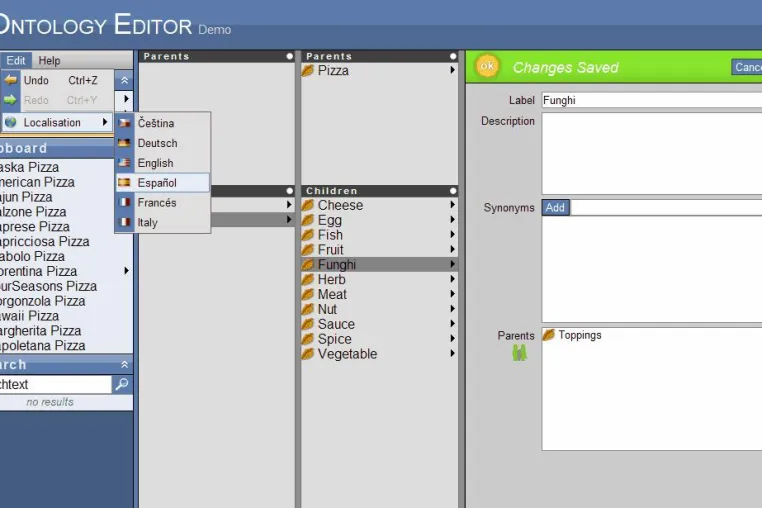Viewport: 762px width, 508px height.
Task: Select the Francés flag icon
Action: (x=125, y=202)
